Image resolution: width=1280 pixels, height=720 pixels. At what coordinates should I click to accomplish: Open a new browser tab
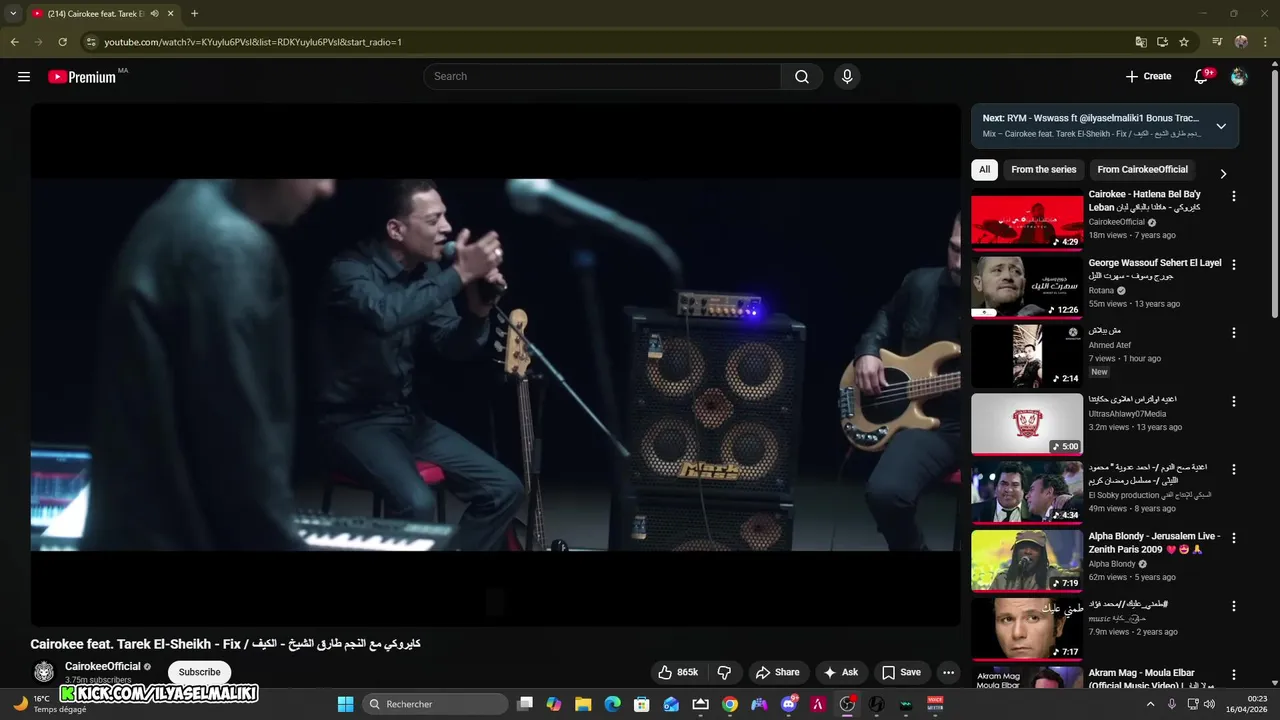tap(194, 14)
